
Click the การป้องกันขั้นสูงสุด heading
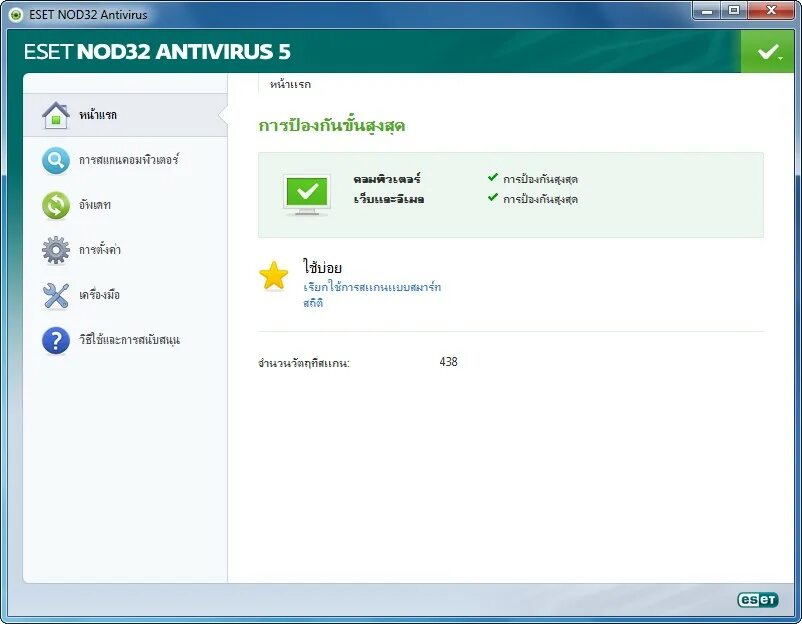click(331, 126)
